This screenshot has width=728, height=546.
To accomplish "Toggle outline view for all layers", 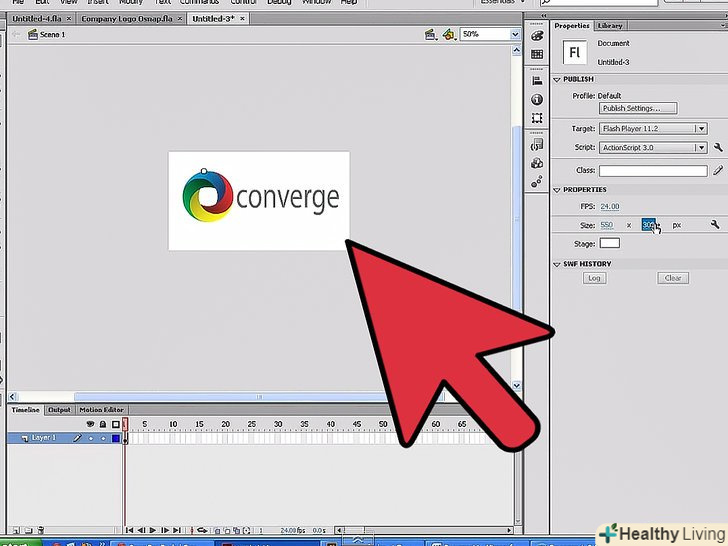I will (x=115, y=424).
